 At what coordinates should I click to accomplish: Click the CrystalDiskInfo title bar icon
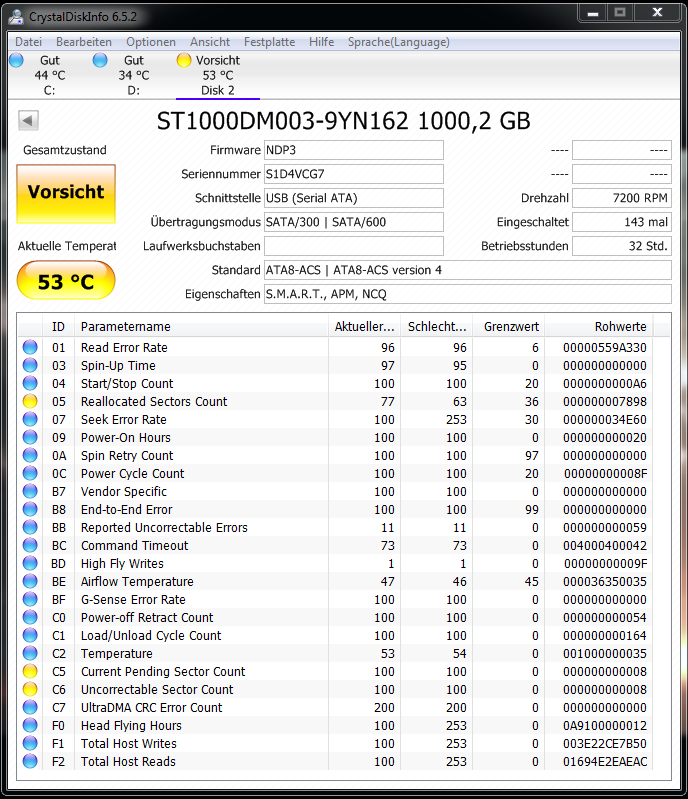coord(16,17)
